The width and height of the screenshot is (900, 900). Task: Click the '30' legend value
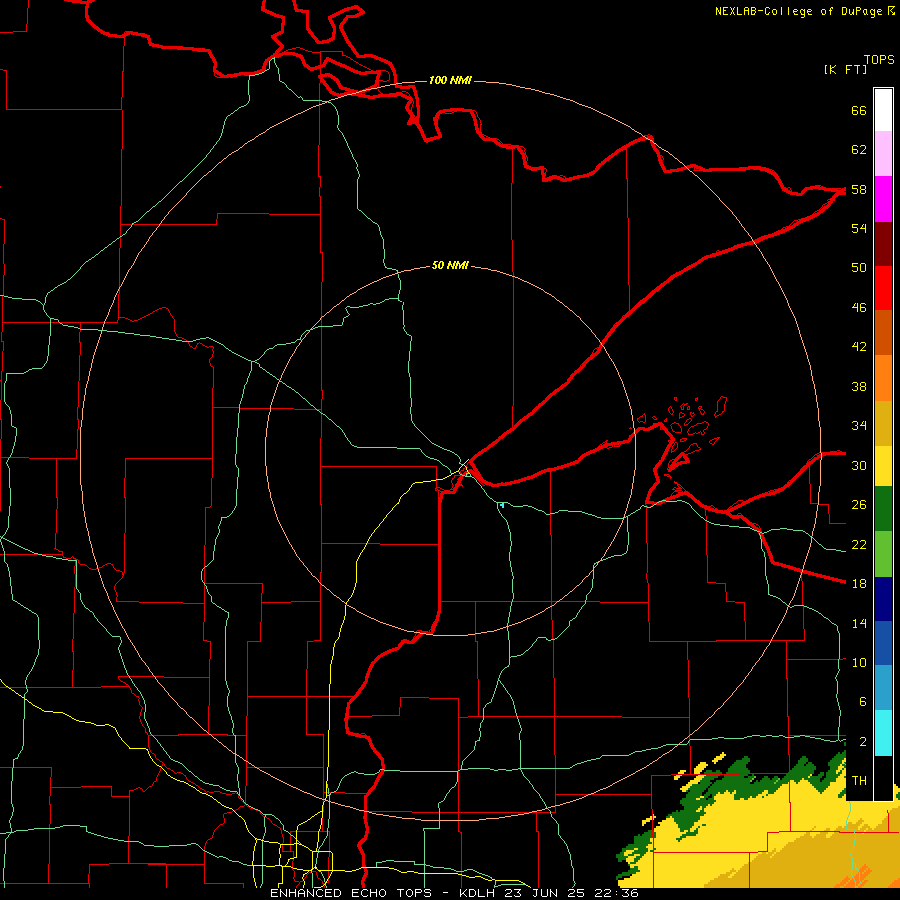pos(859,465)
